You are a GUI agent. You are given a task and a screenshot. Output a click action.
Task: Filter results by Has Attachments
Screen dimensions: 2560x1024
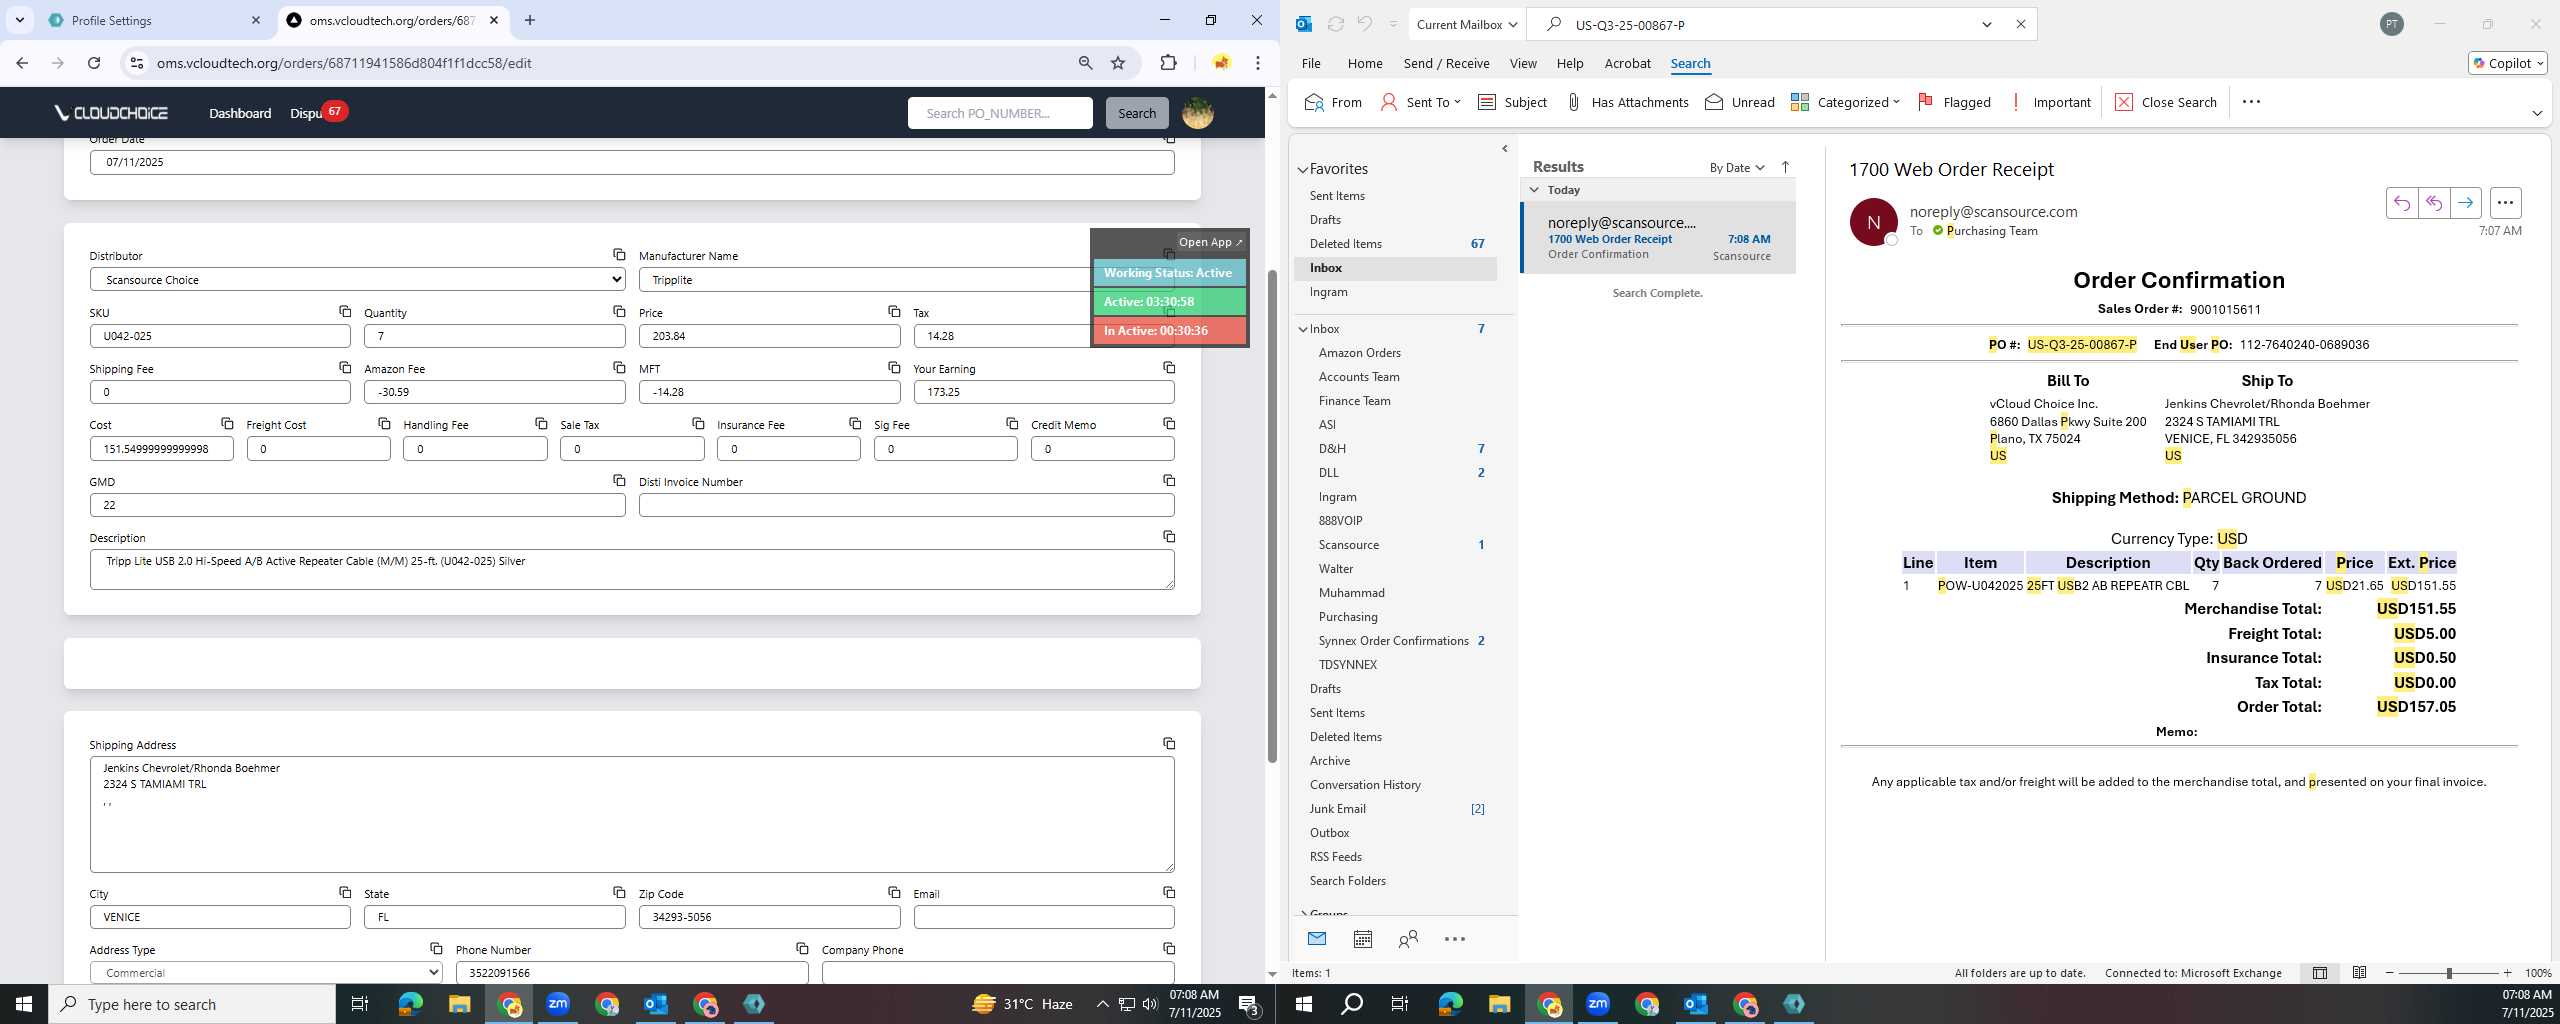click(x=1626, y=102)
